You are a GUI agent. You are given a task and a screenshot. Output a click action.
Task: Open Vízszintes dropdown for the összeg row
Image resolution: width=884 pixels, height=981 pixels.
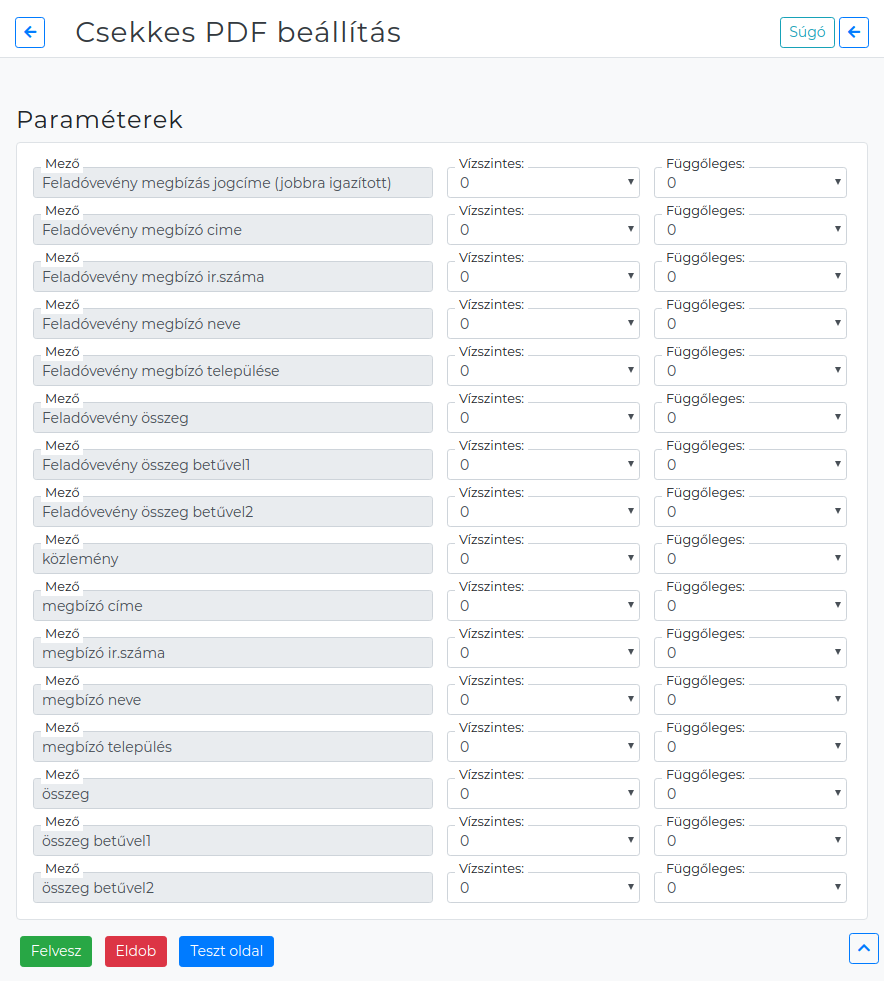[x=543, y=793]
